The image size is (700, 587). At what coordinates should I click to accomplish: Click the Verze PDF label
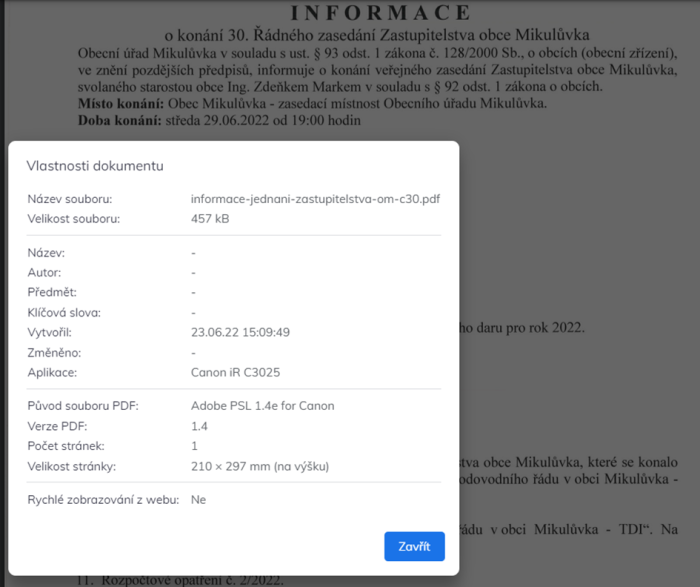[x=57, y=426]
